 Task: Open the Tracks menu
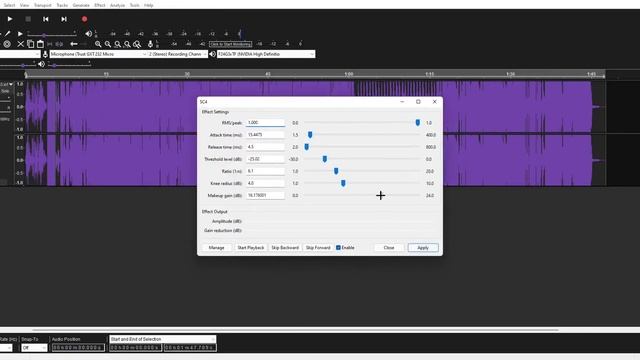click(62, 5)
